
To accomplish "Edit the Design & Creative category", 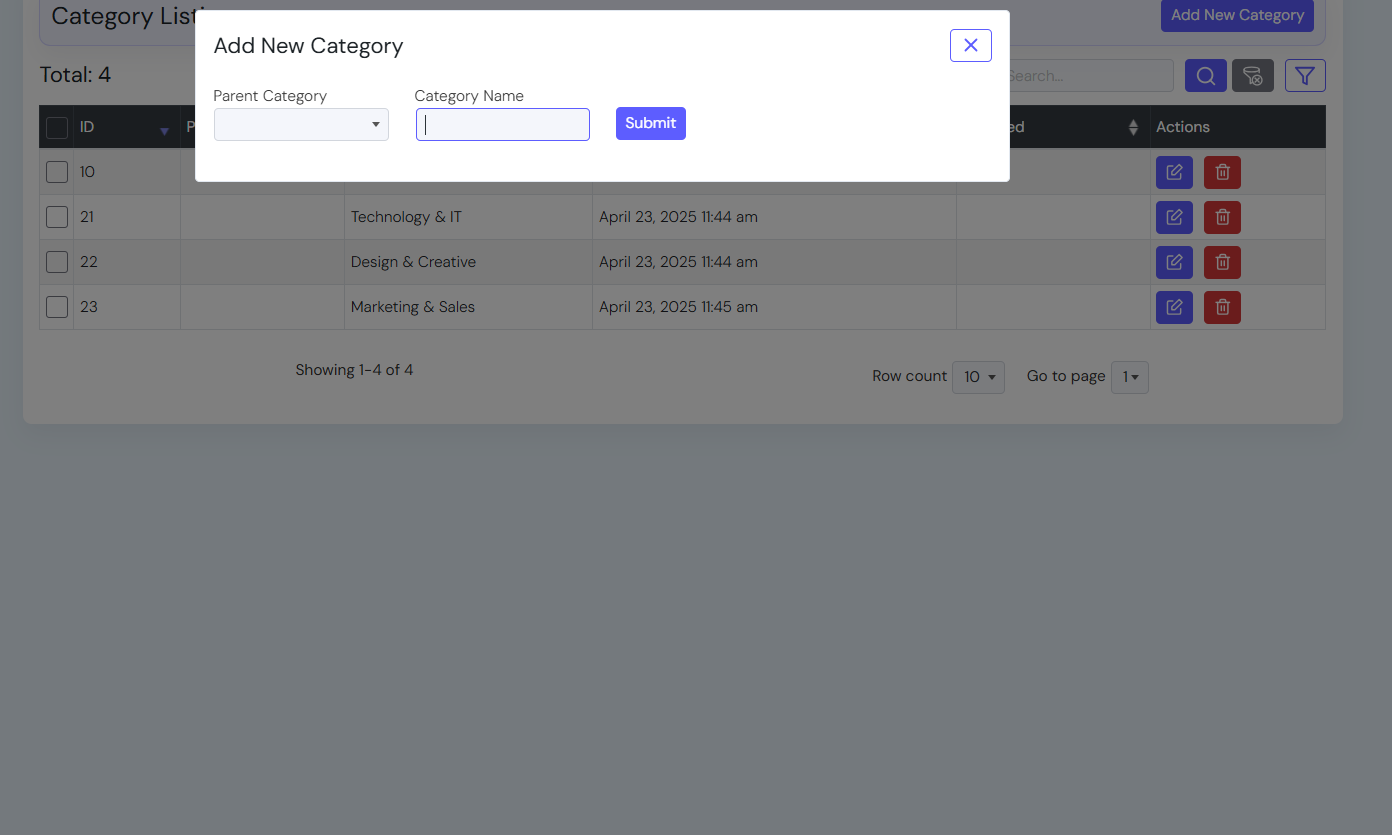I will click(1174, 262).
